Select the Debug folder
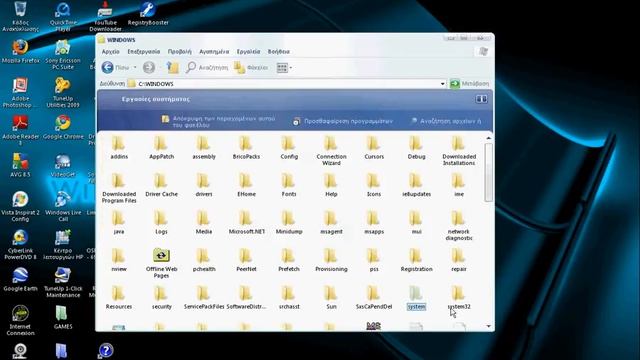640x360 pixels. click(x=416, y=148)
